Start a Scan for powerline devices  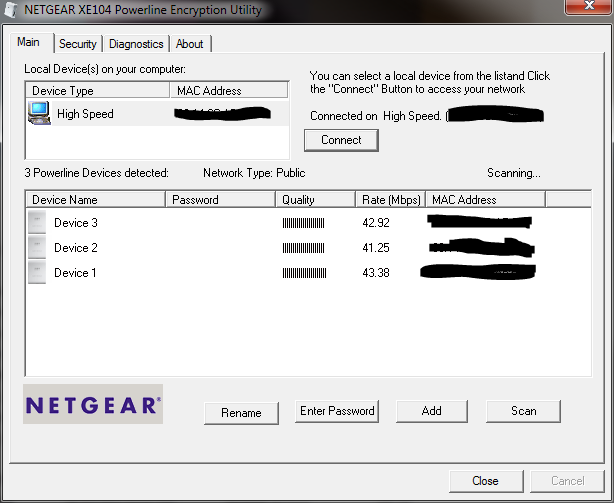[523, 411]
